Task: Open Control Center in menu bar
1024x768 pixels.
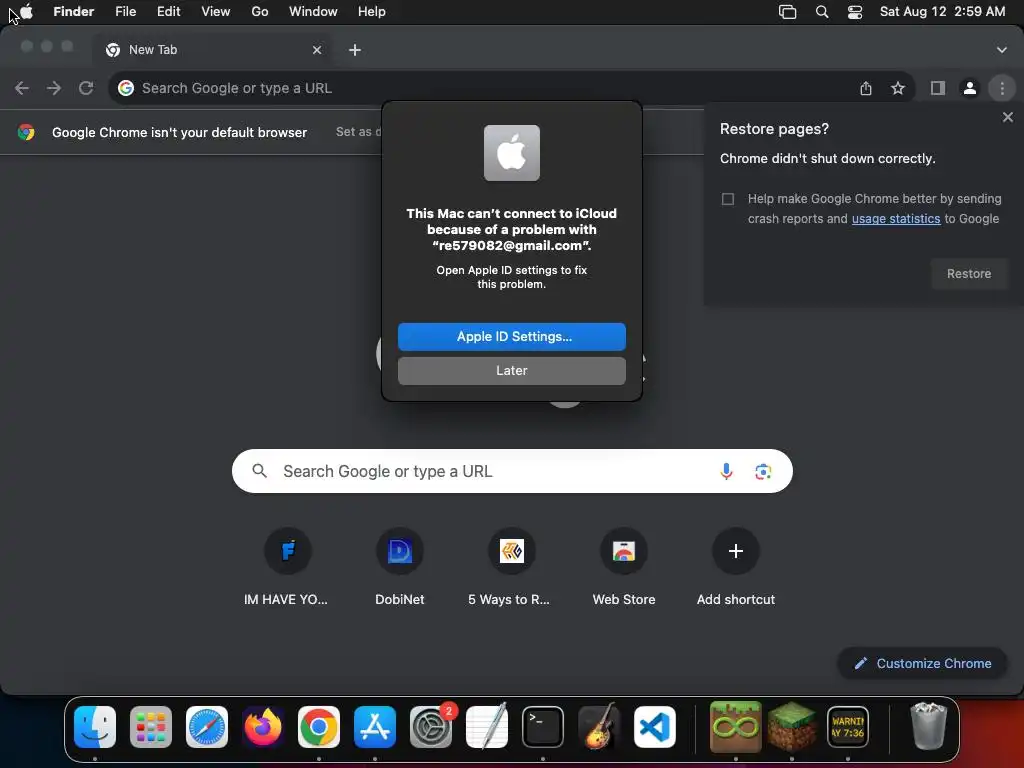Action: [855, 12]
